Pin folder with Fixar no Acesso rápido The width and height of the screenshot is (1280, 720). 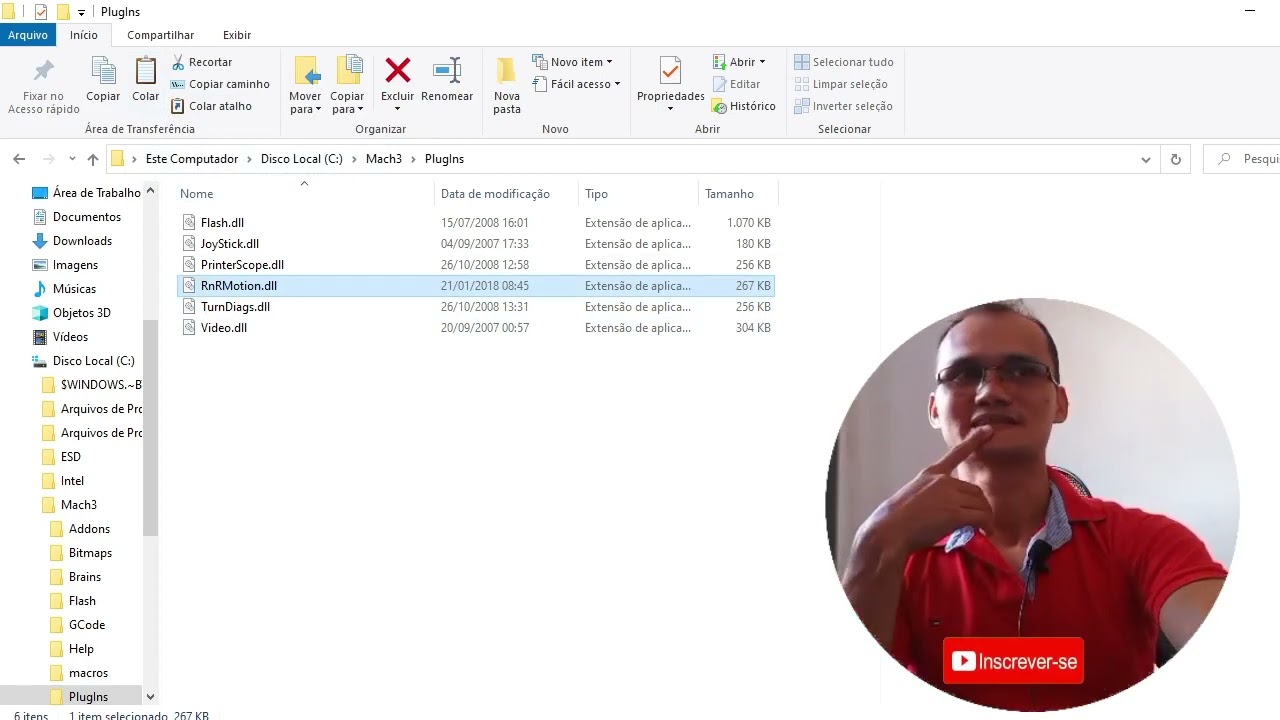[44, 86]
